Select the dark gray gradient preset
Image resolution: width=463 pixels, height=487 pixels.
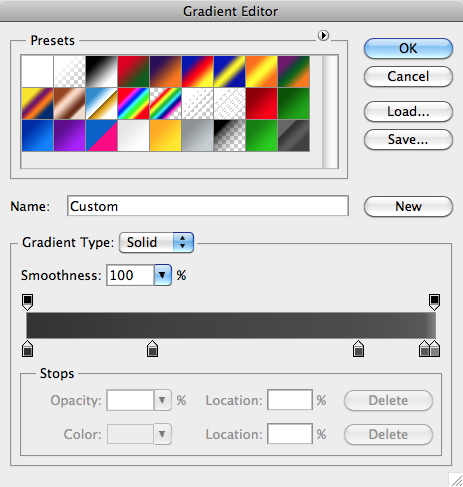click(293, 136)
